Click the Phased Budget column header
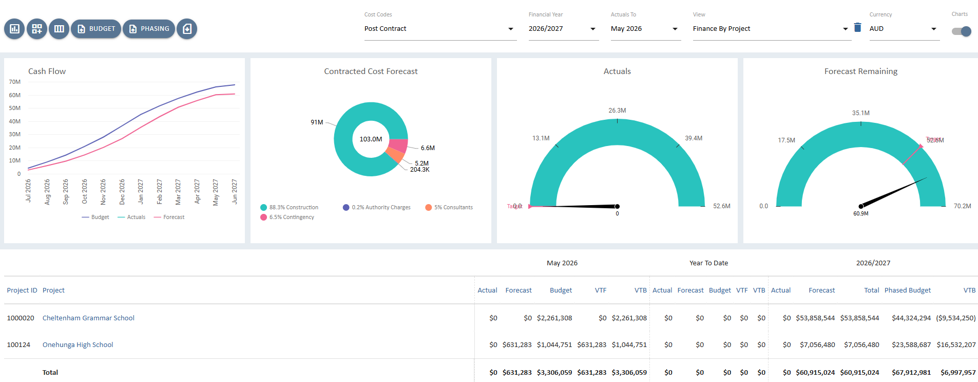The width and height of the screenshot is (978, 382). pos(908,290)
